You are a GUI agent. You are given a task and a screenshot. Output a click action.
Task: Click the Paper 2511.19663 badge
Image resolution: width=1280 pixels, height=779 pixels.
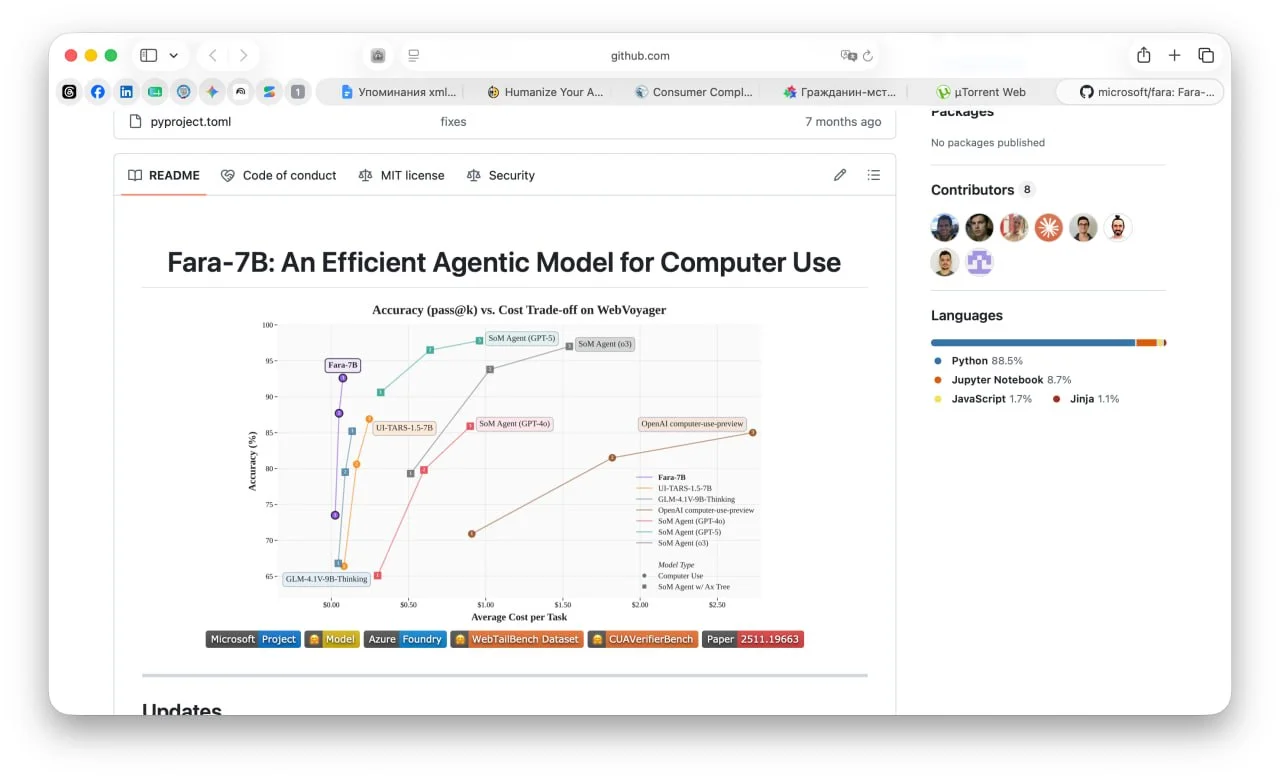[753, 639]
